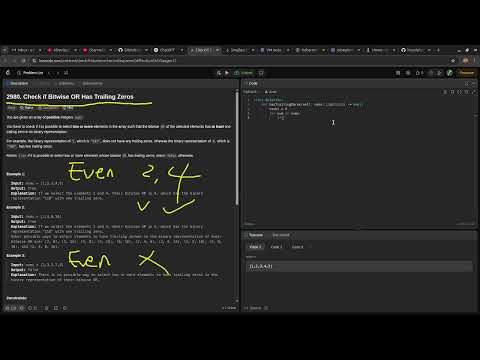This screenshot has width=480, height=360.
Task: Click the Source link below testcase
Action: tap(256, 308)
